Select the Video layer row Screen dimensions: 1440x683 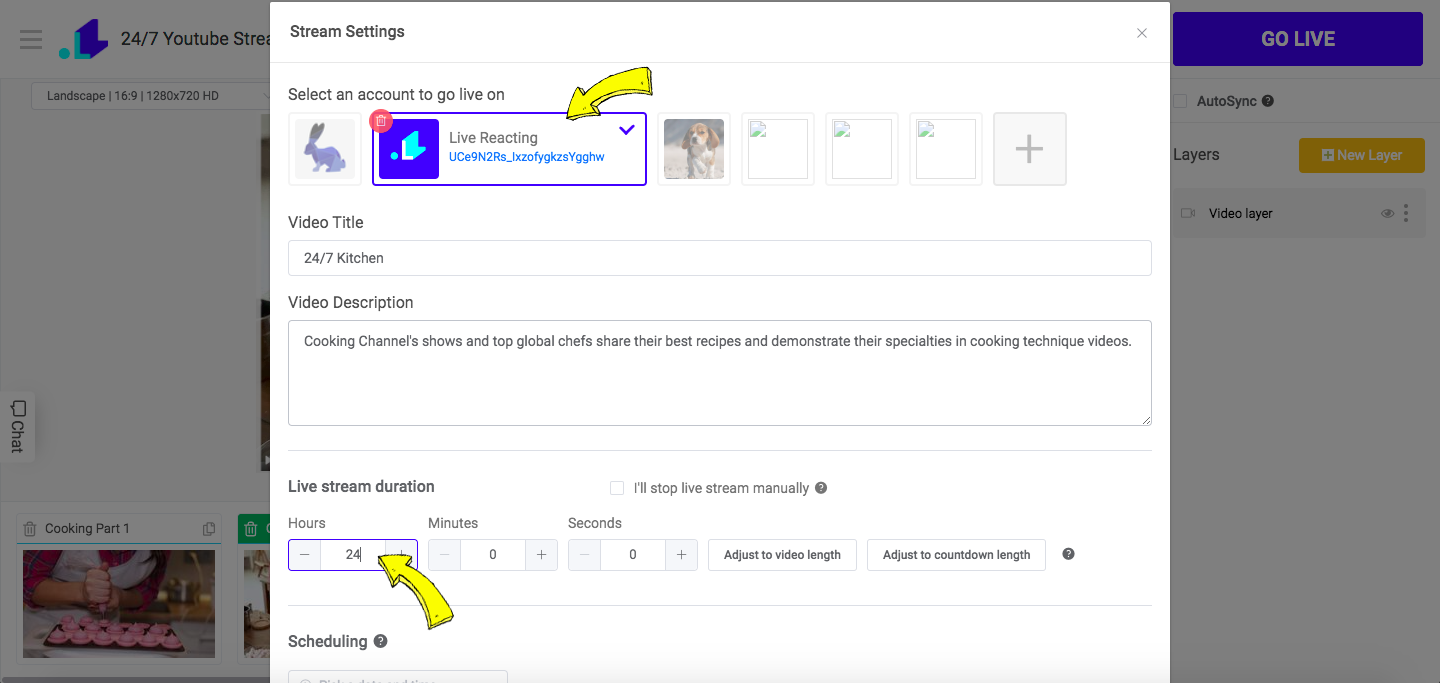click(x=1299, y=214)
